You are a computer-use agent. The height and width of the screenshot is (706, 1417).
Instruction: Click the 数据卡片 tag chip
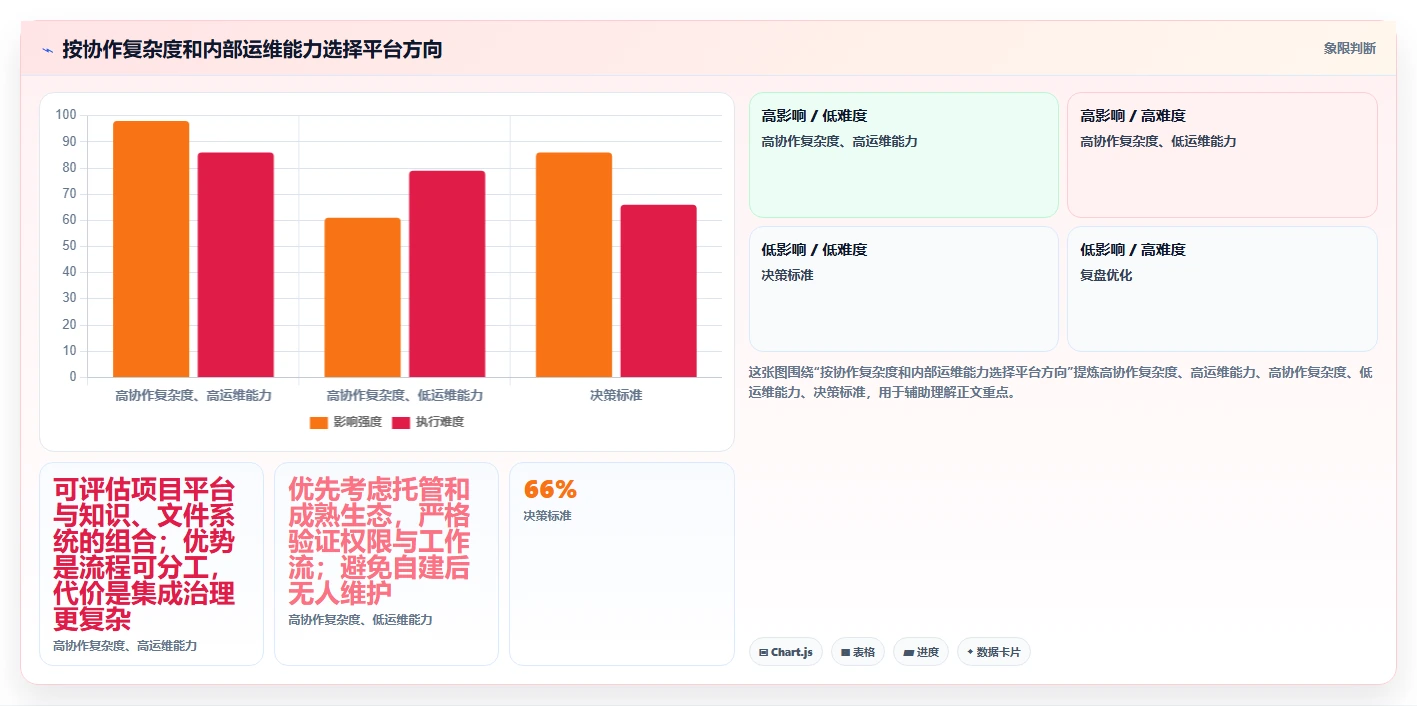tap(994, 652)
